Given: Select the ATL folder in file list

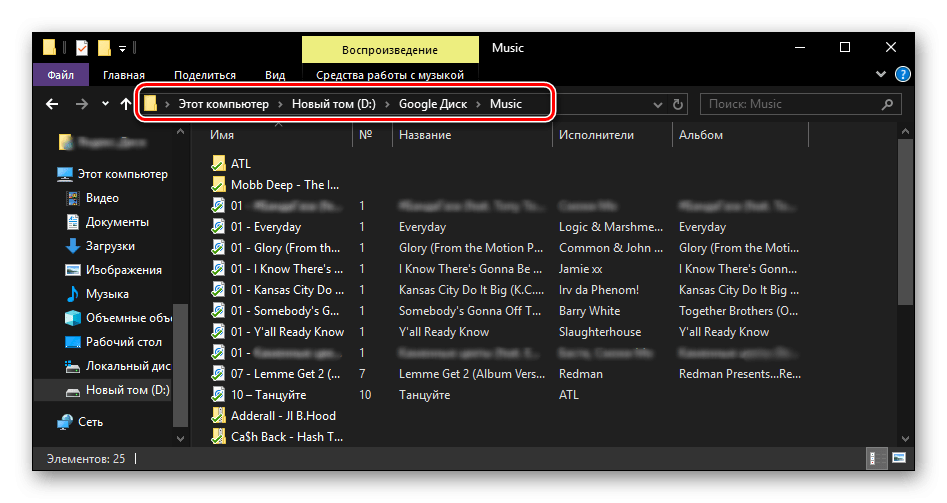Looking at the screenshot, I should [x=240, y=163].
